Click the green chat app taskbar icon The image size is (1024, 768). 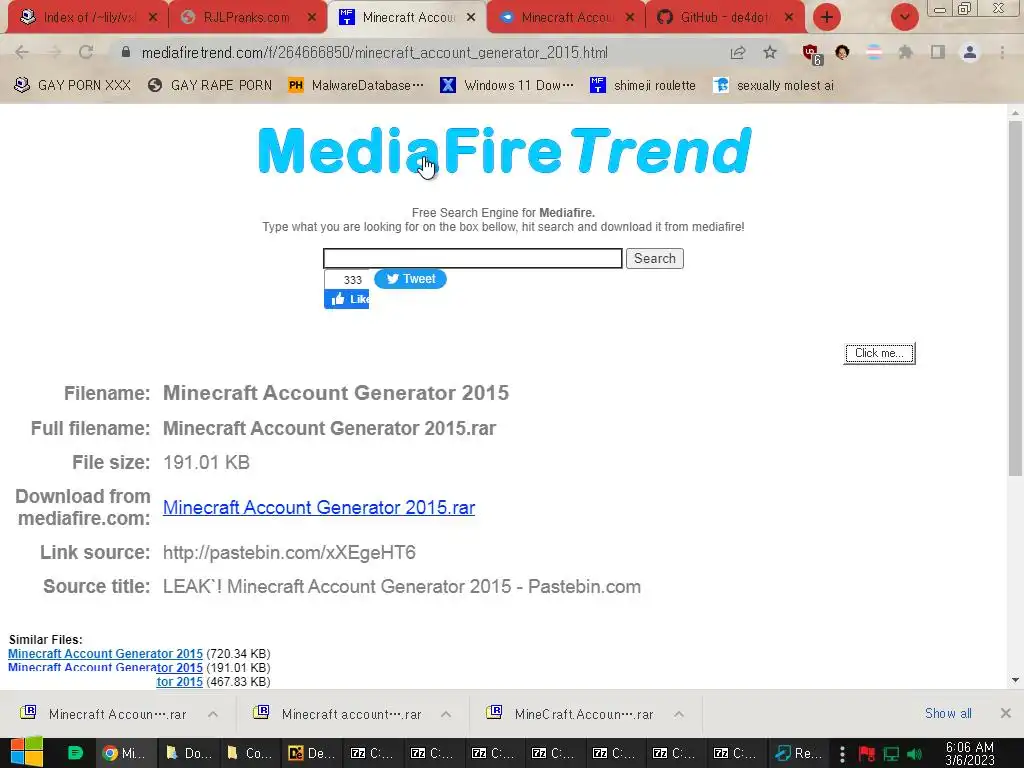pyautogui.click(x=76, y=753)
